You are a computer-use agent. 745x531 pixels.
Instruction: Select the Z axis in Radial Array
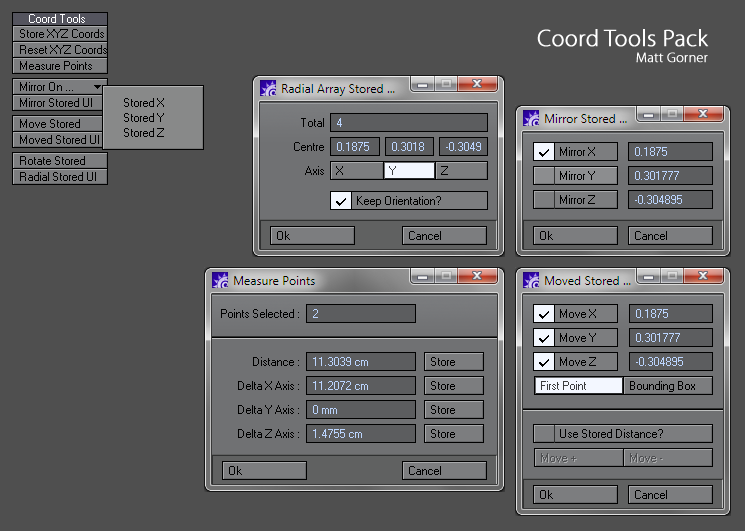tap(461, 171)
